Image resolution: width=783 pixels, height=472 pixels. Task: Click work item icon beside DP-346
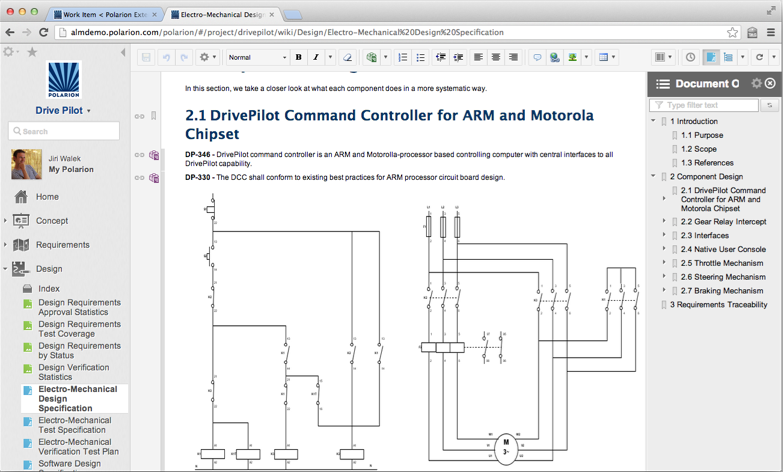pyautogui.click(x=154, y=155)
